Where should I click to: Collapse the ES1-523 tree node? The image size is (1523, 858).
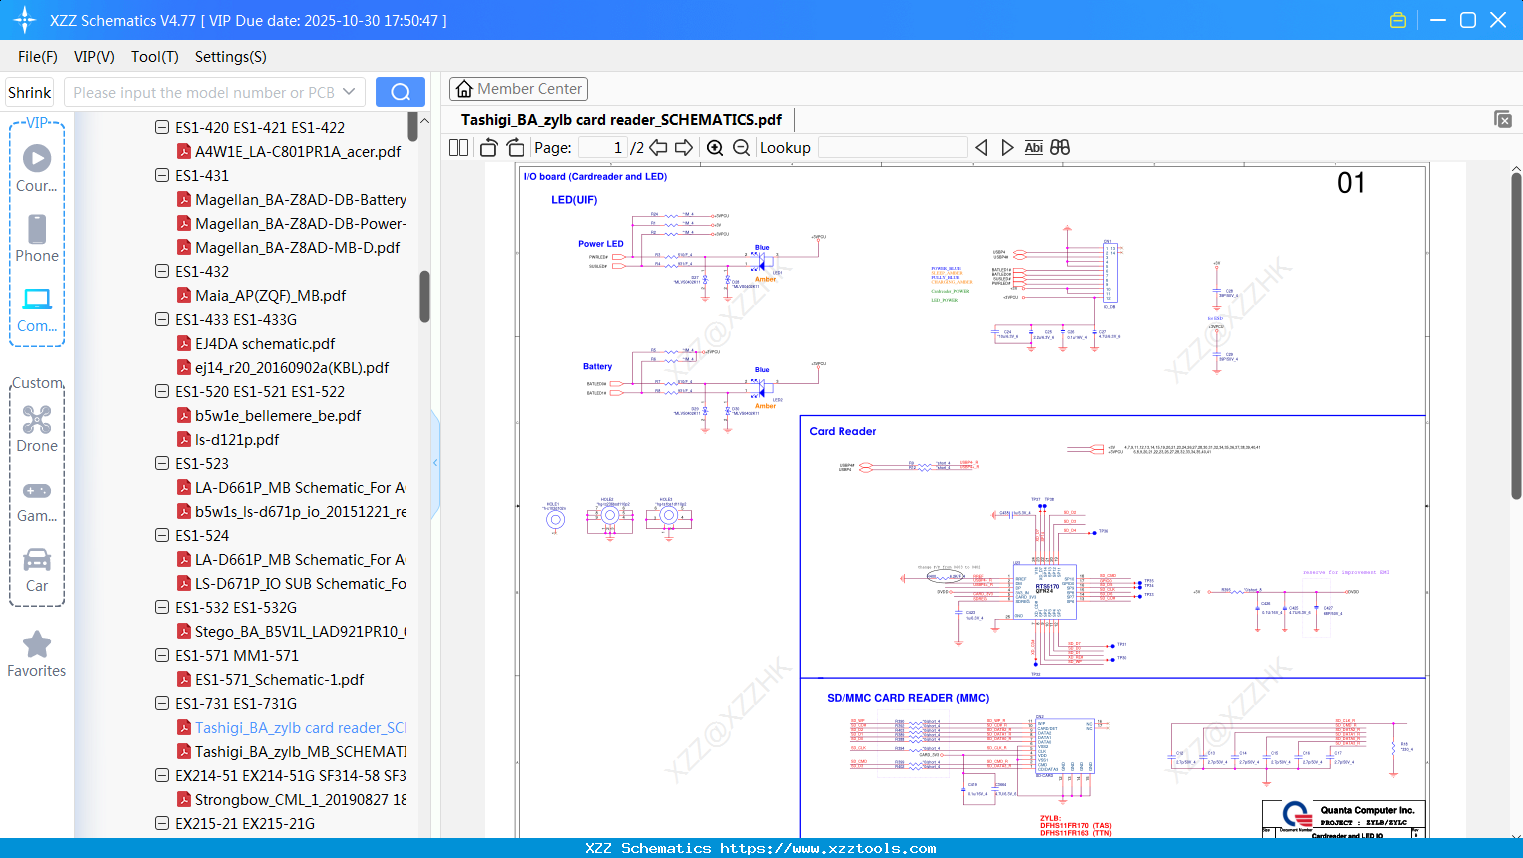(162, 463)
